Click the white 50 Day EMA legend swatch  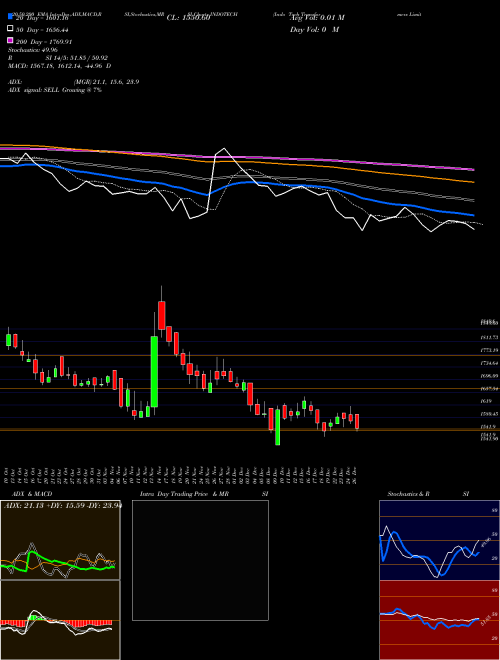point(10,29)
